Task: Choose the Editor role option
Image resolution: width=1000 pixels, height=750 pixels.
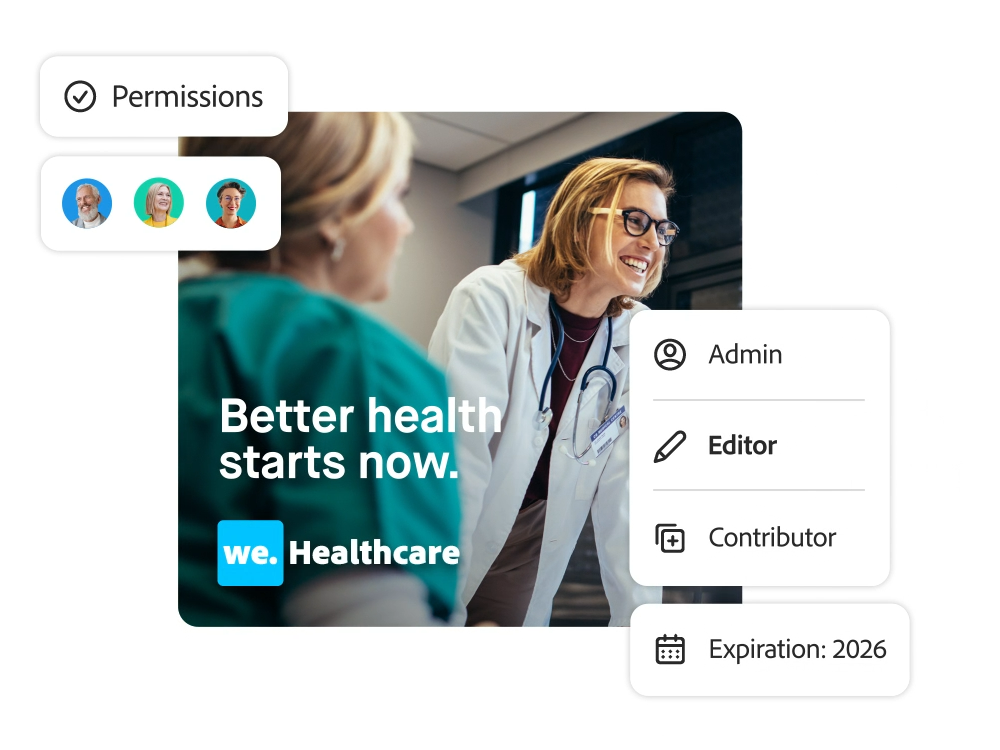Action: 759,445
